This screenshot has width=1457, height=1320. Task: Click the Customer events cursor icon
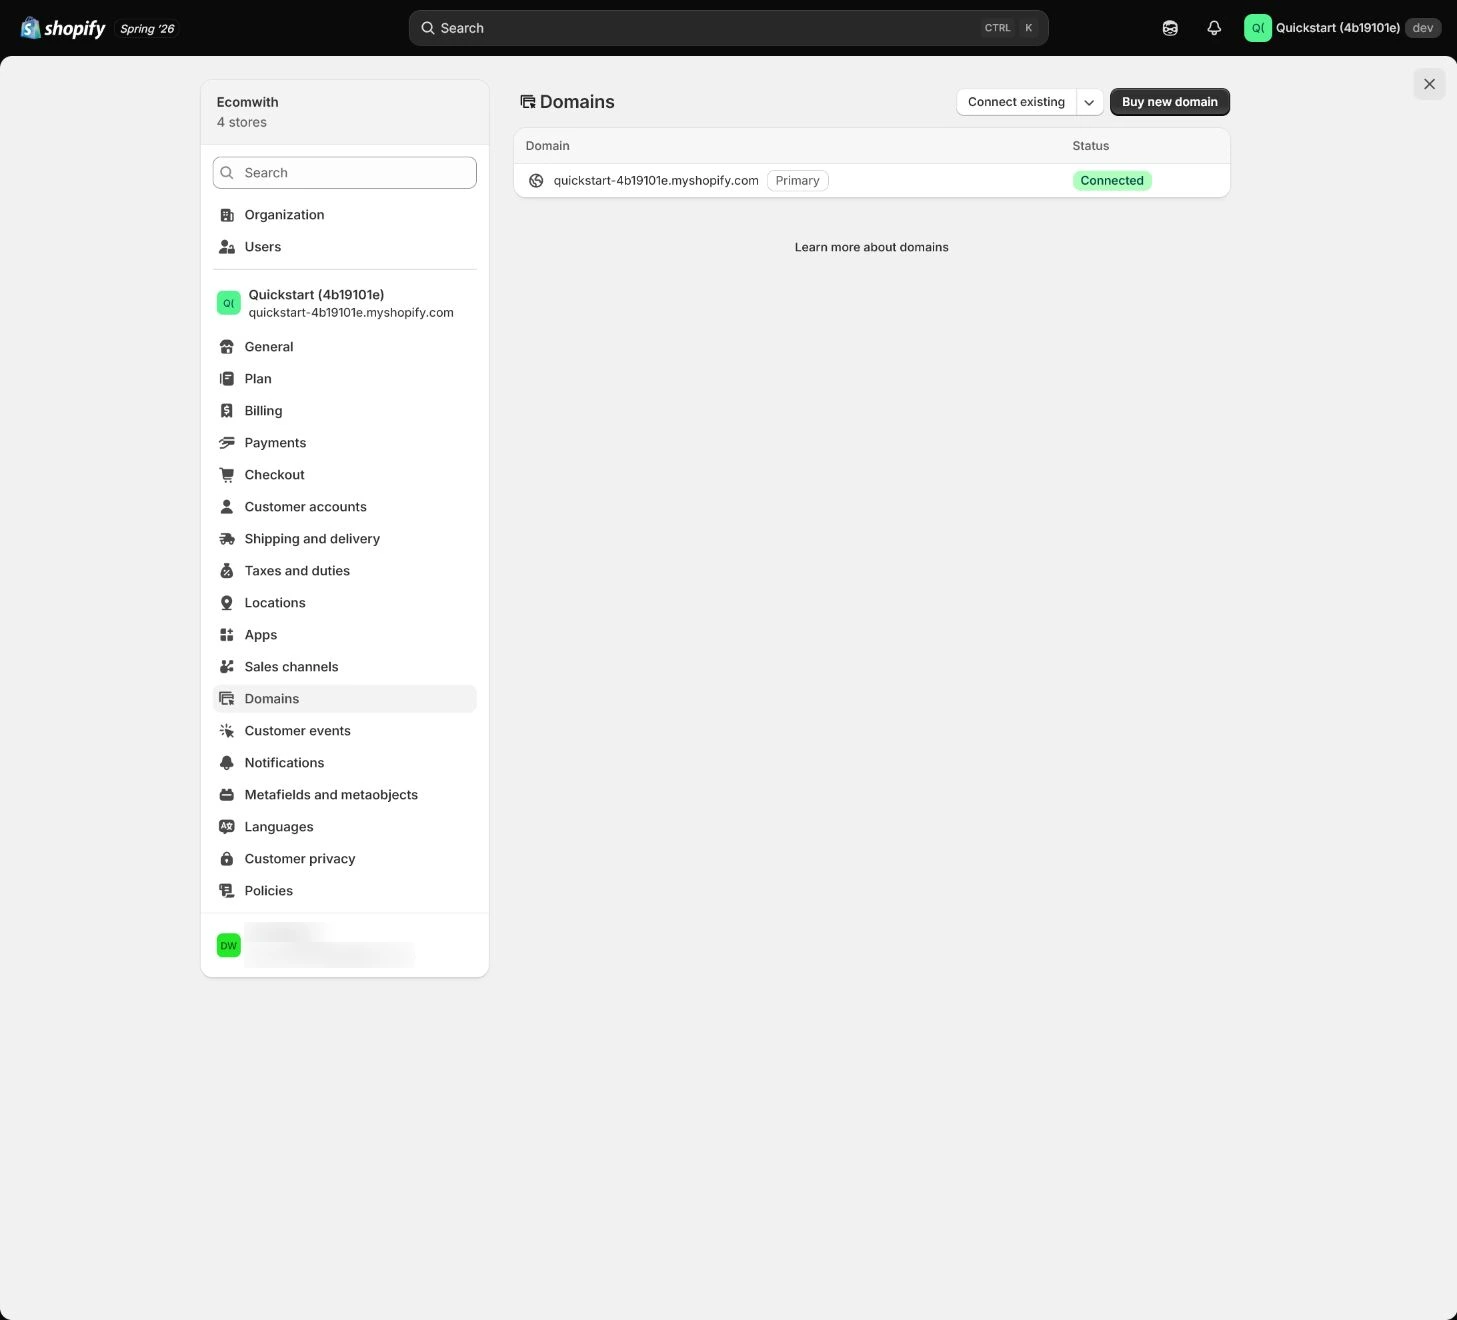click(x=227, y=731)
